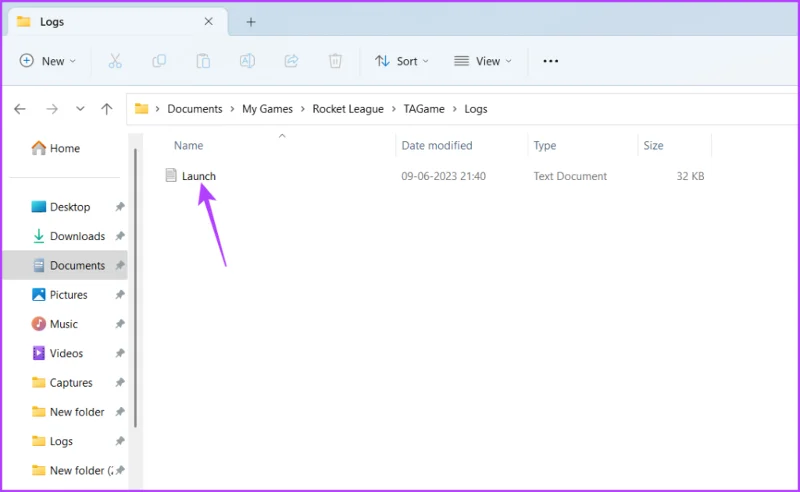Click the pin icon next to Downloads

pos(119,236)
